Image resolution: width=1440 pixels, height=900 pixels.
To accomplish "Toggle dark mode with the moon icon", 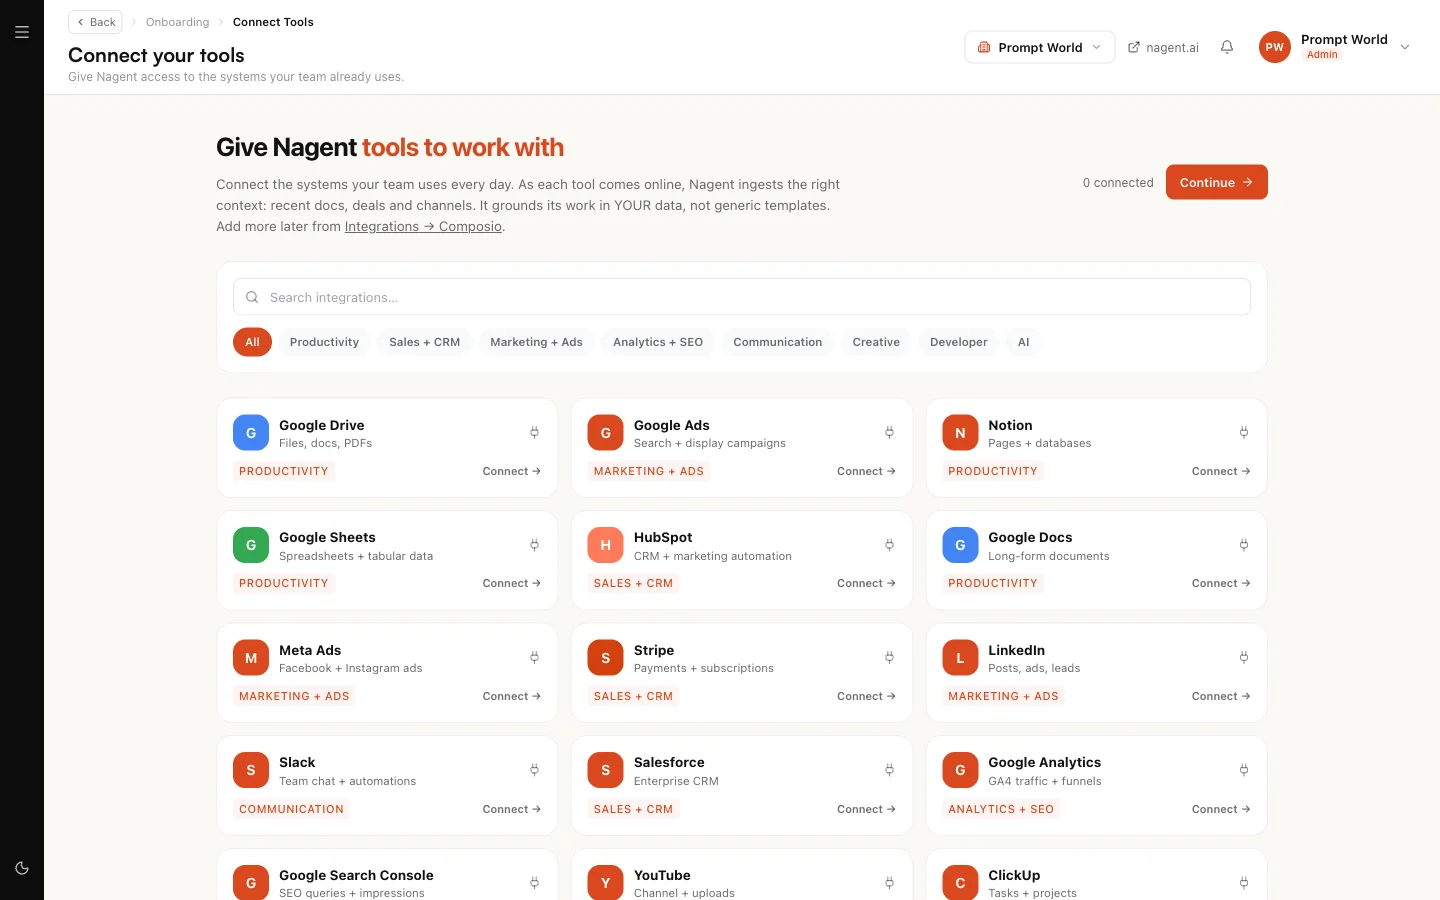I will (x=22, y=868).
